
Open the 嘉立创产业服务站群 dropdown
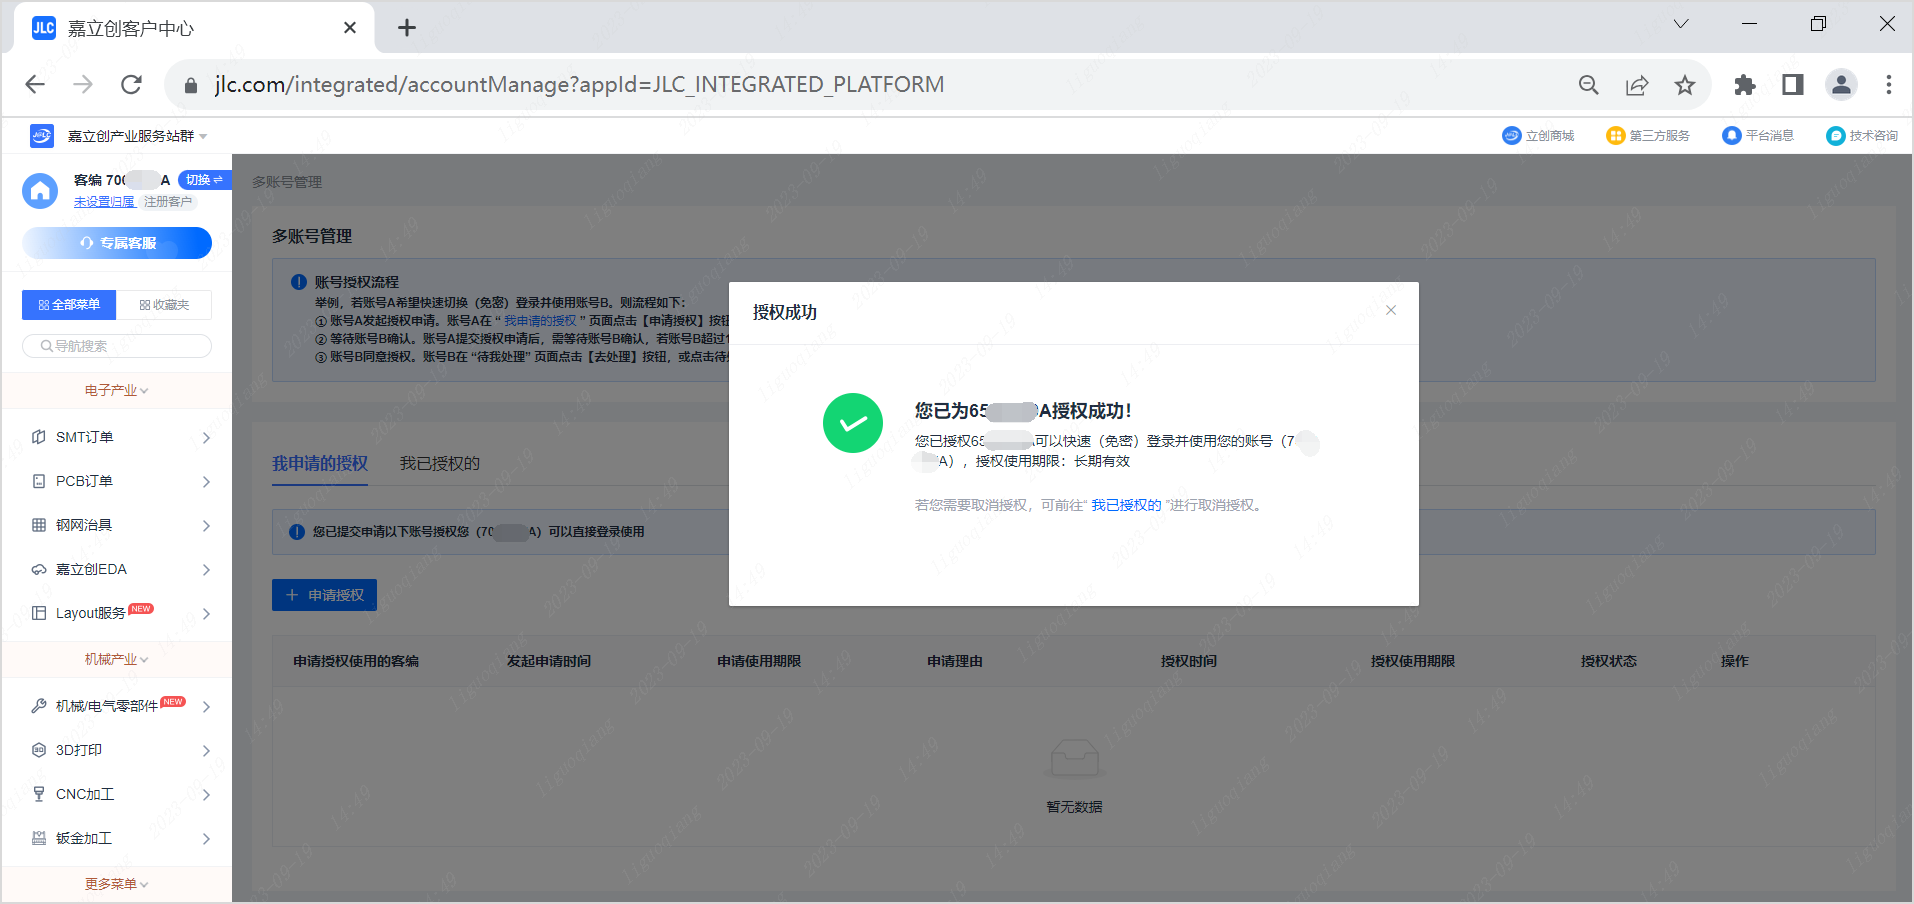(x=137, y=136)
